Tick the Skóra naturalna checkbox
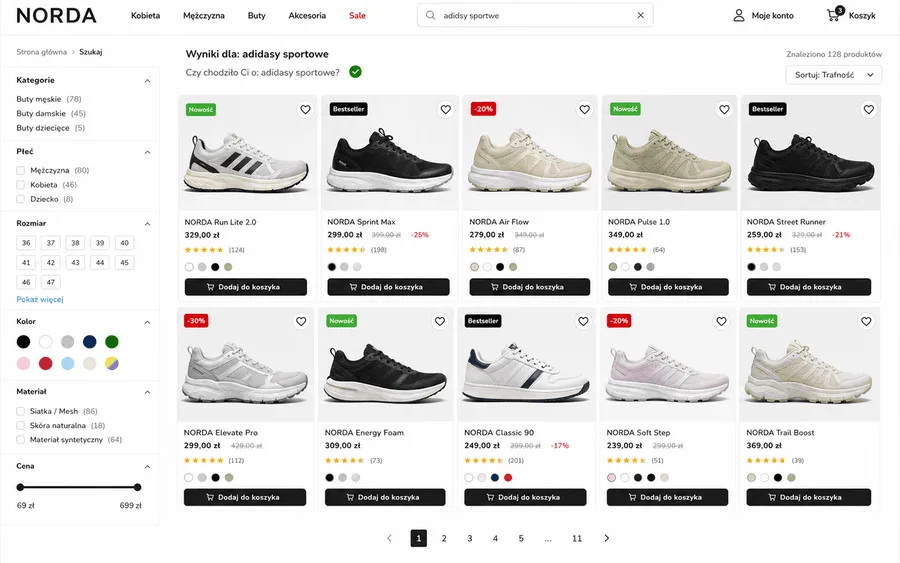The image size is (900, 563). tap(21, 425)
